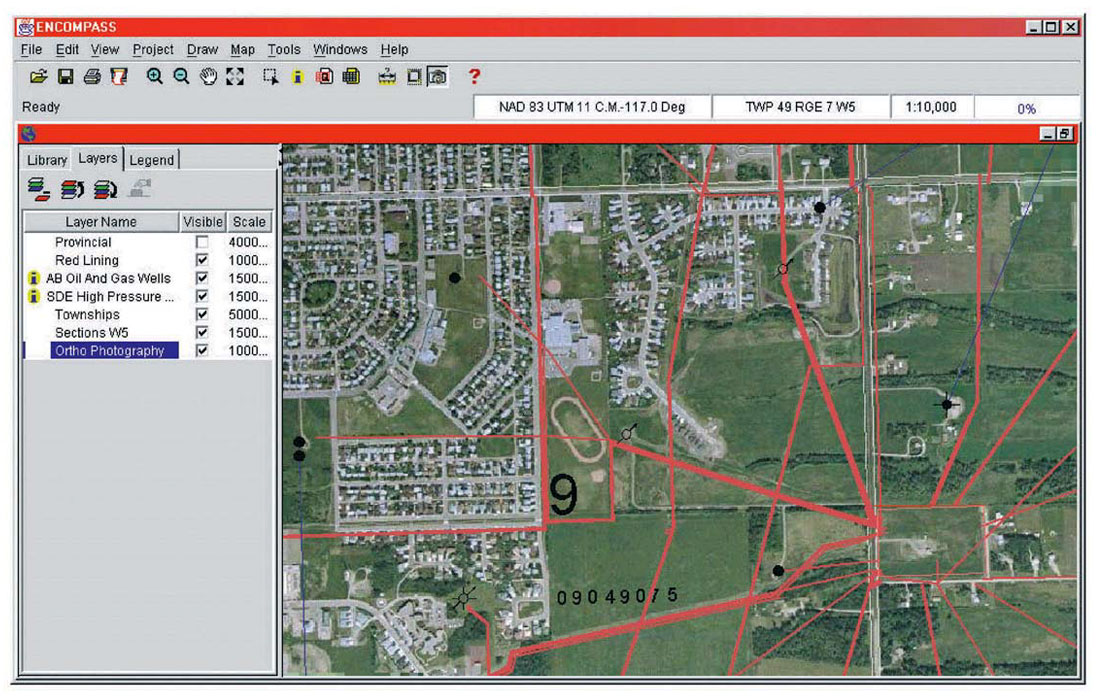Switch to the Library tab
Image resolution: width=1100 pixels, height=700 pixels.
pyautogui.click(x=47, y=160)
